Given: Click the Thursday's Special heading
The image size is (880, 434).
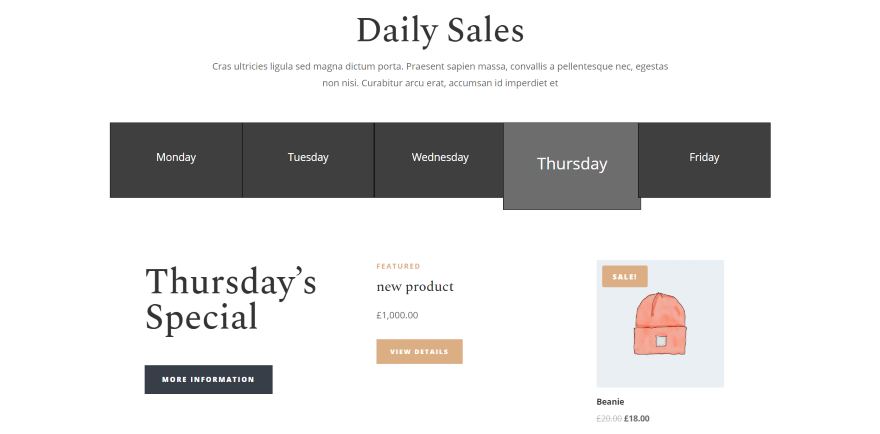Looking at the screenshot, I should (x=230, y=299).
